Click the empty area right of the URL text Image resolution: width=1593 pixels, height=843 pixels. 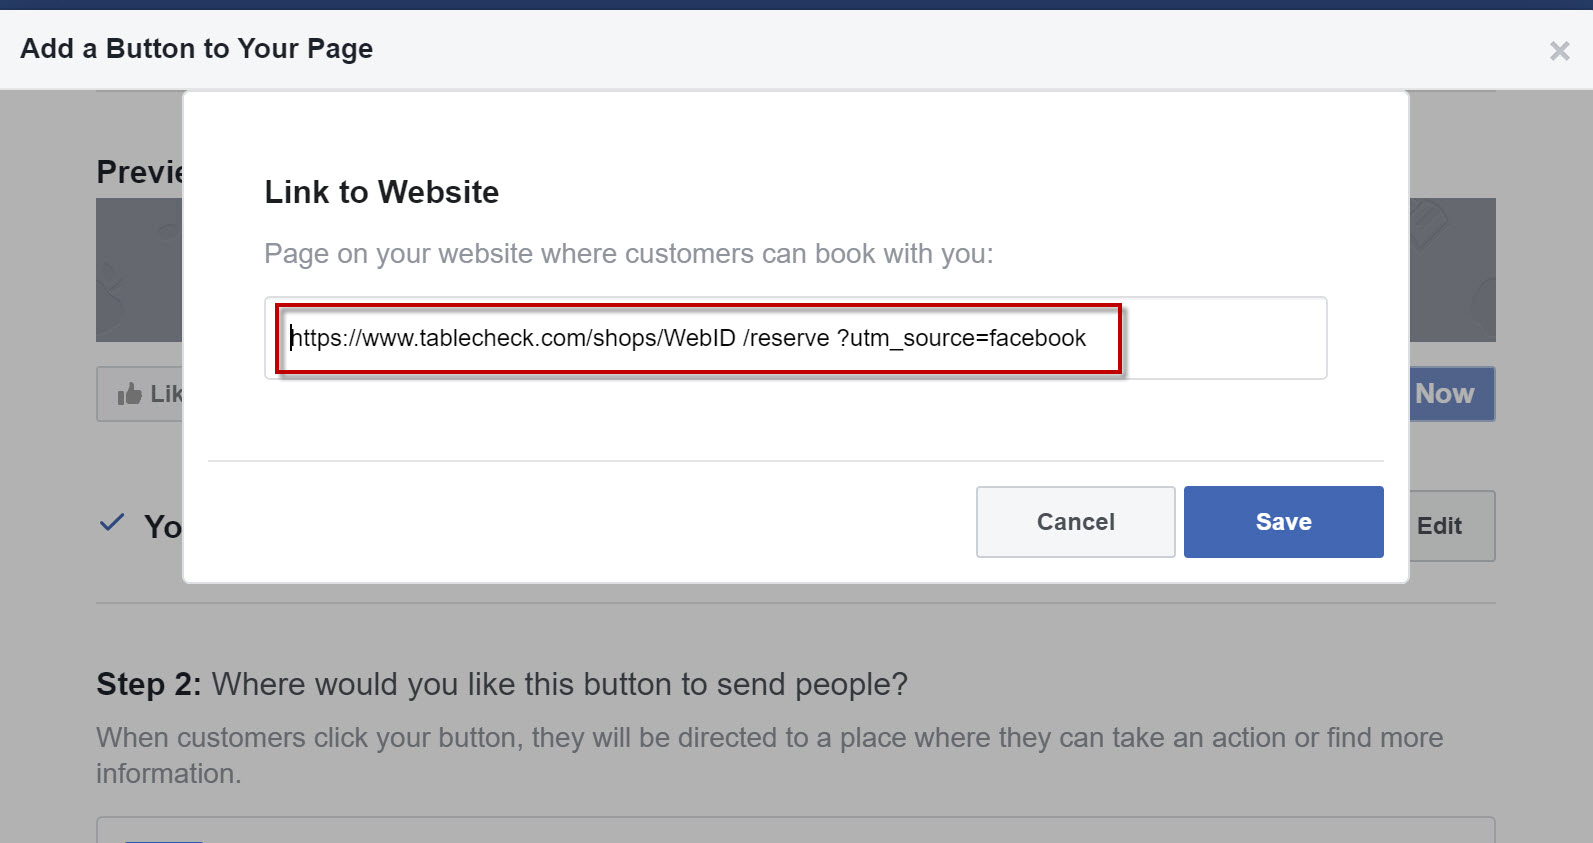click(1223, 338)
